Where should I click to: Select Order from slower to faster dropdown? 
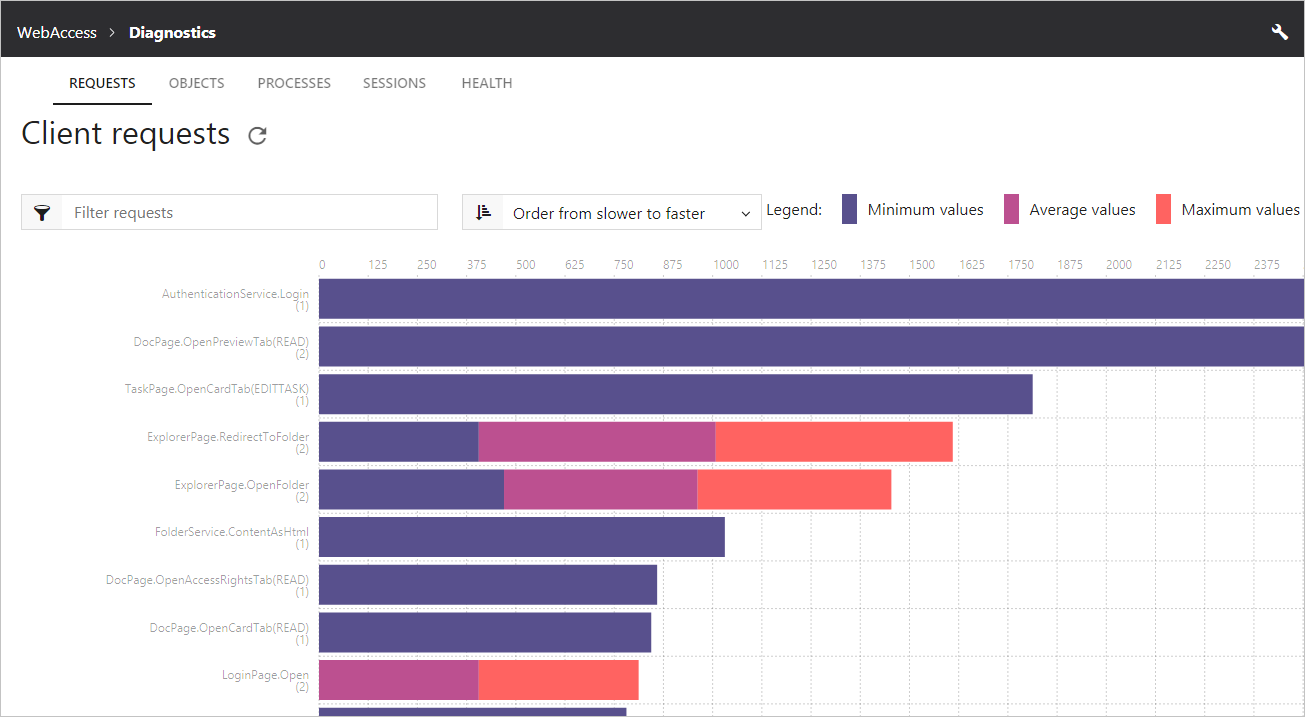[612, 212]
